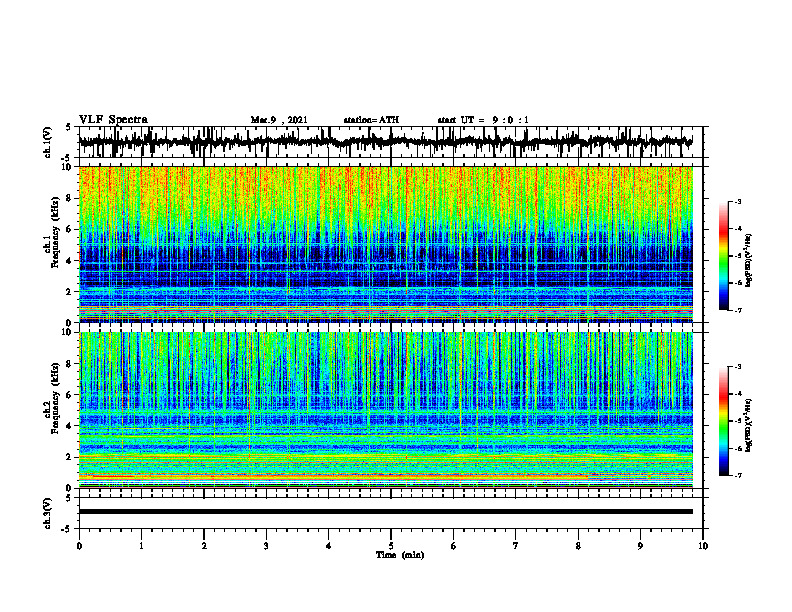Click the "2" tick on the time axis
Image resolution: width=792 pixels, height=612 pixels.
[204, 546]
